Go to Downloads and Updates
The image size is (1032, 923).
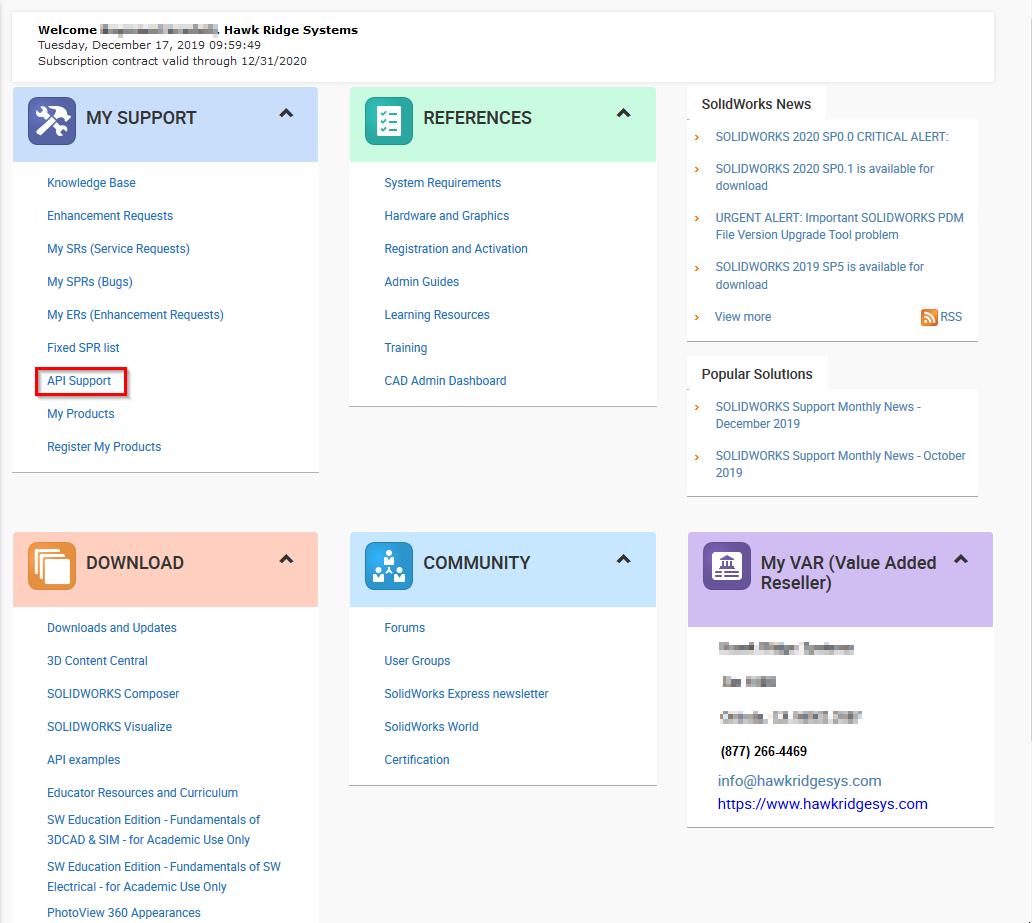[112, 628]
